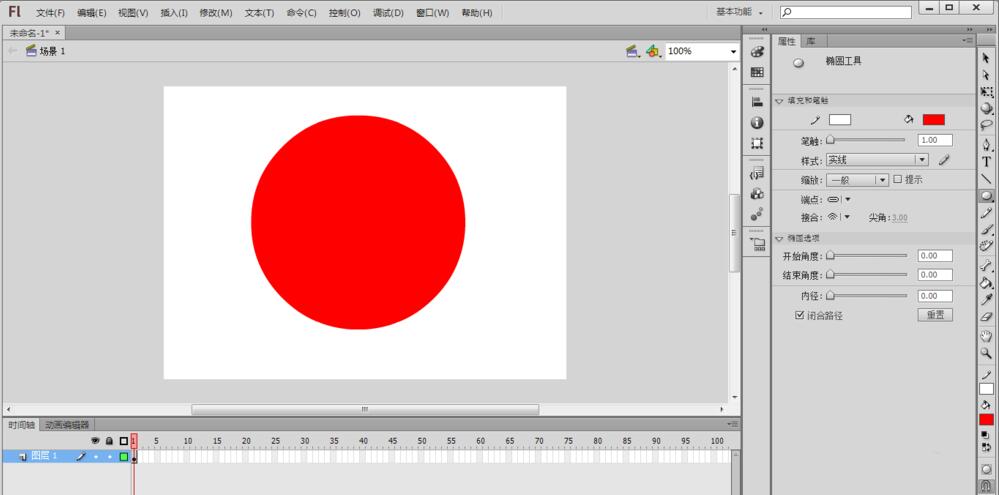The image size is (999, 495).
Task: Click the edit stroke style pencil icon
Action: click(944, 161)
